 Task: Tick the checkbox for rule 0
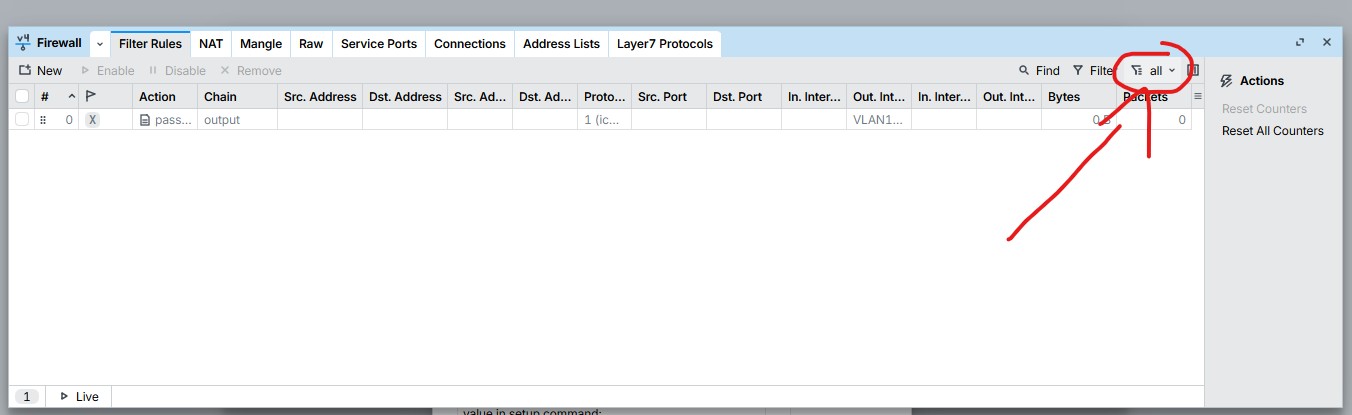pyautogui.click(x=22, y=120)
